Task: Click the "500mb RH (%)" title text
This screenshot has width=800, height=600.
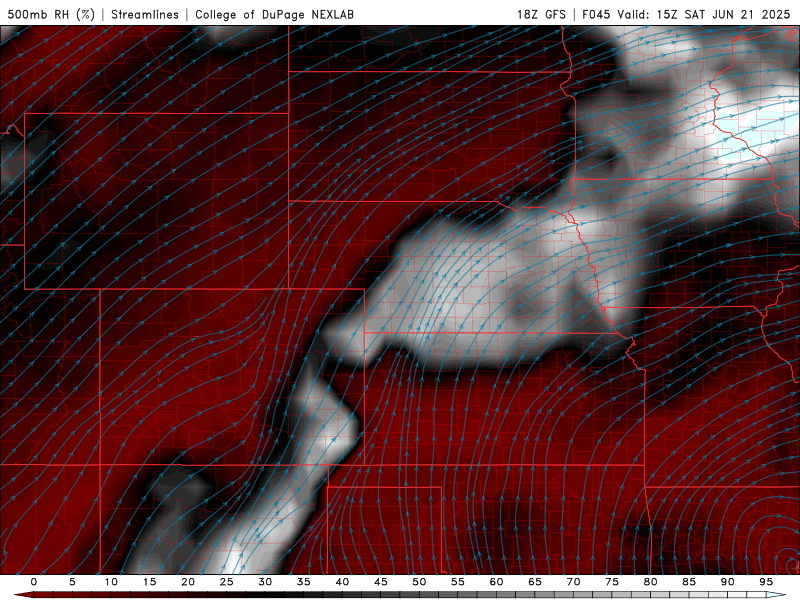Action: coord(51,14)
